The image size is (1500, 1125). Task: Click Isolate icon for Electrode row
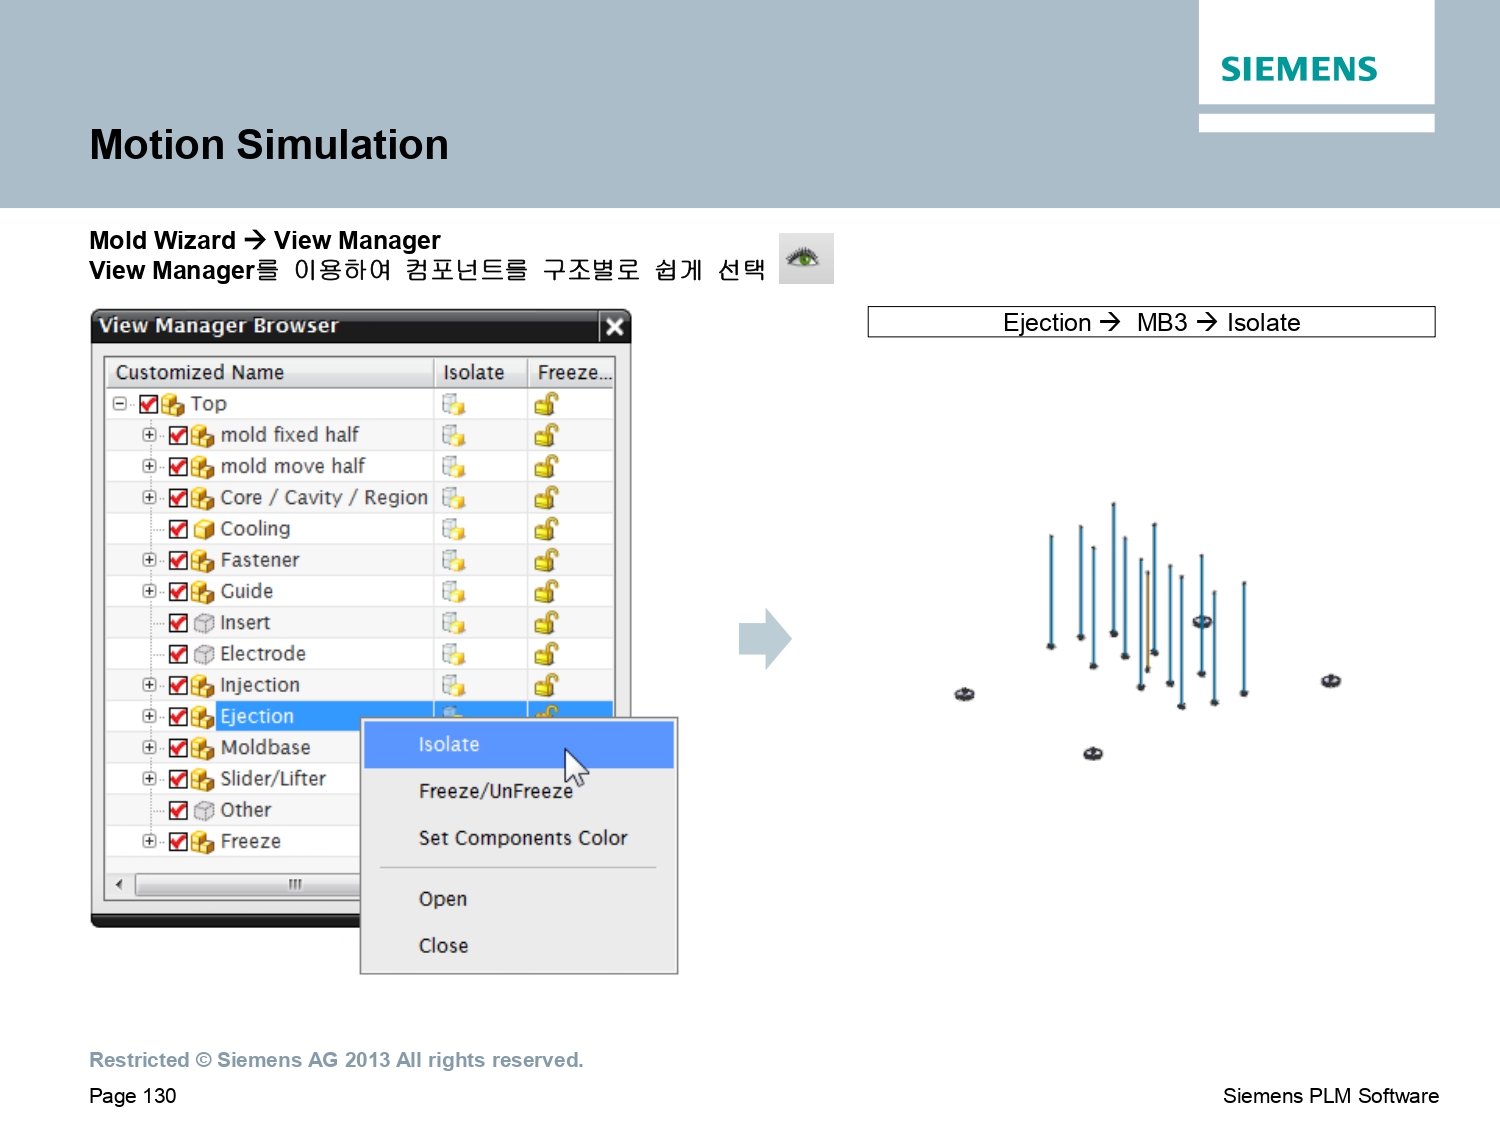coord(454,654)
